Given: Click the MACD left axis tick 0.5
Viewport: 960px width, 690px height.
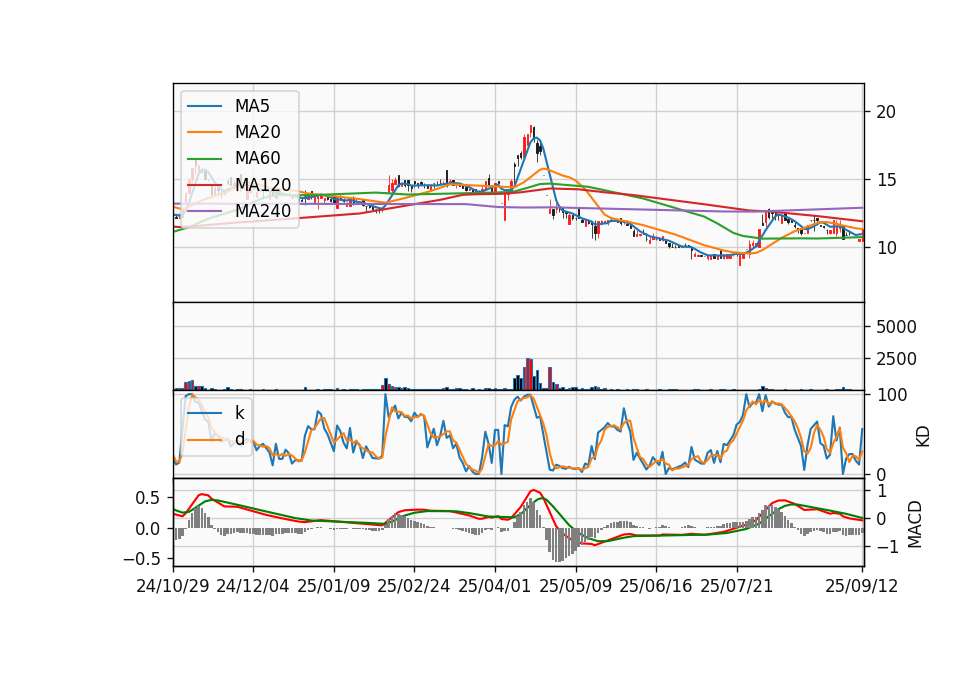Looking at the screenshot, I should pos(148,498).
